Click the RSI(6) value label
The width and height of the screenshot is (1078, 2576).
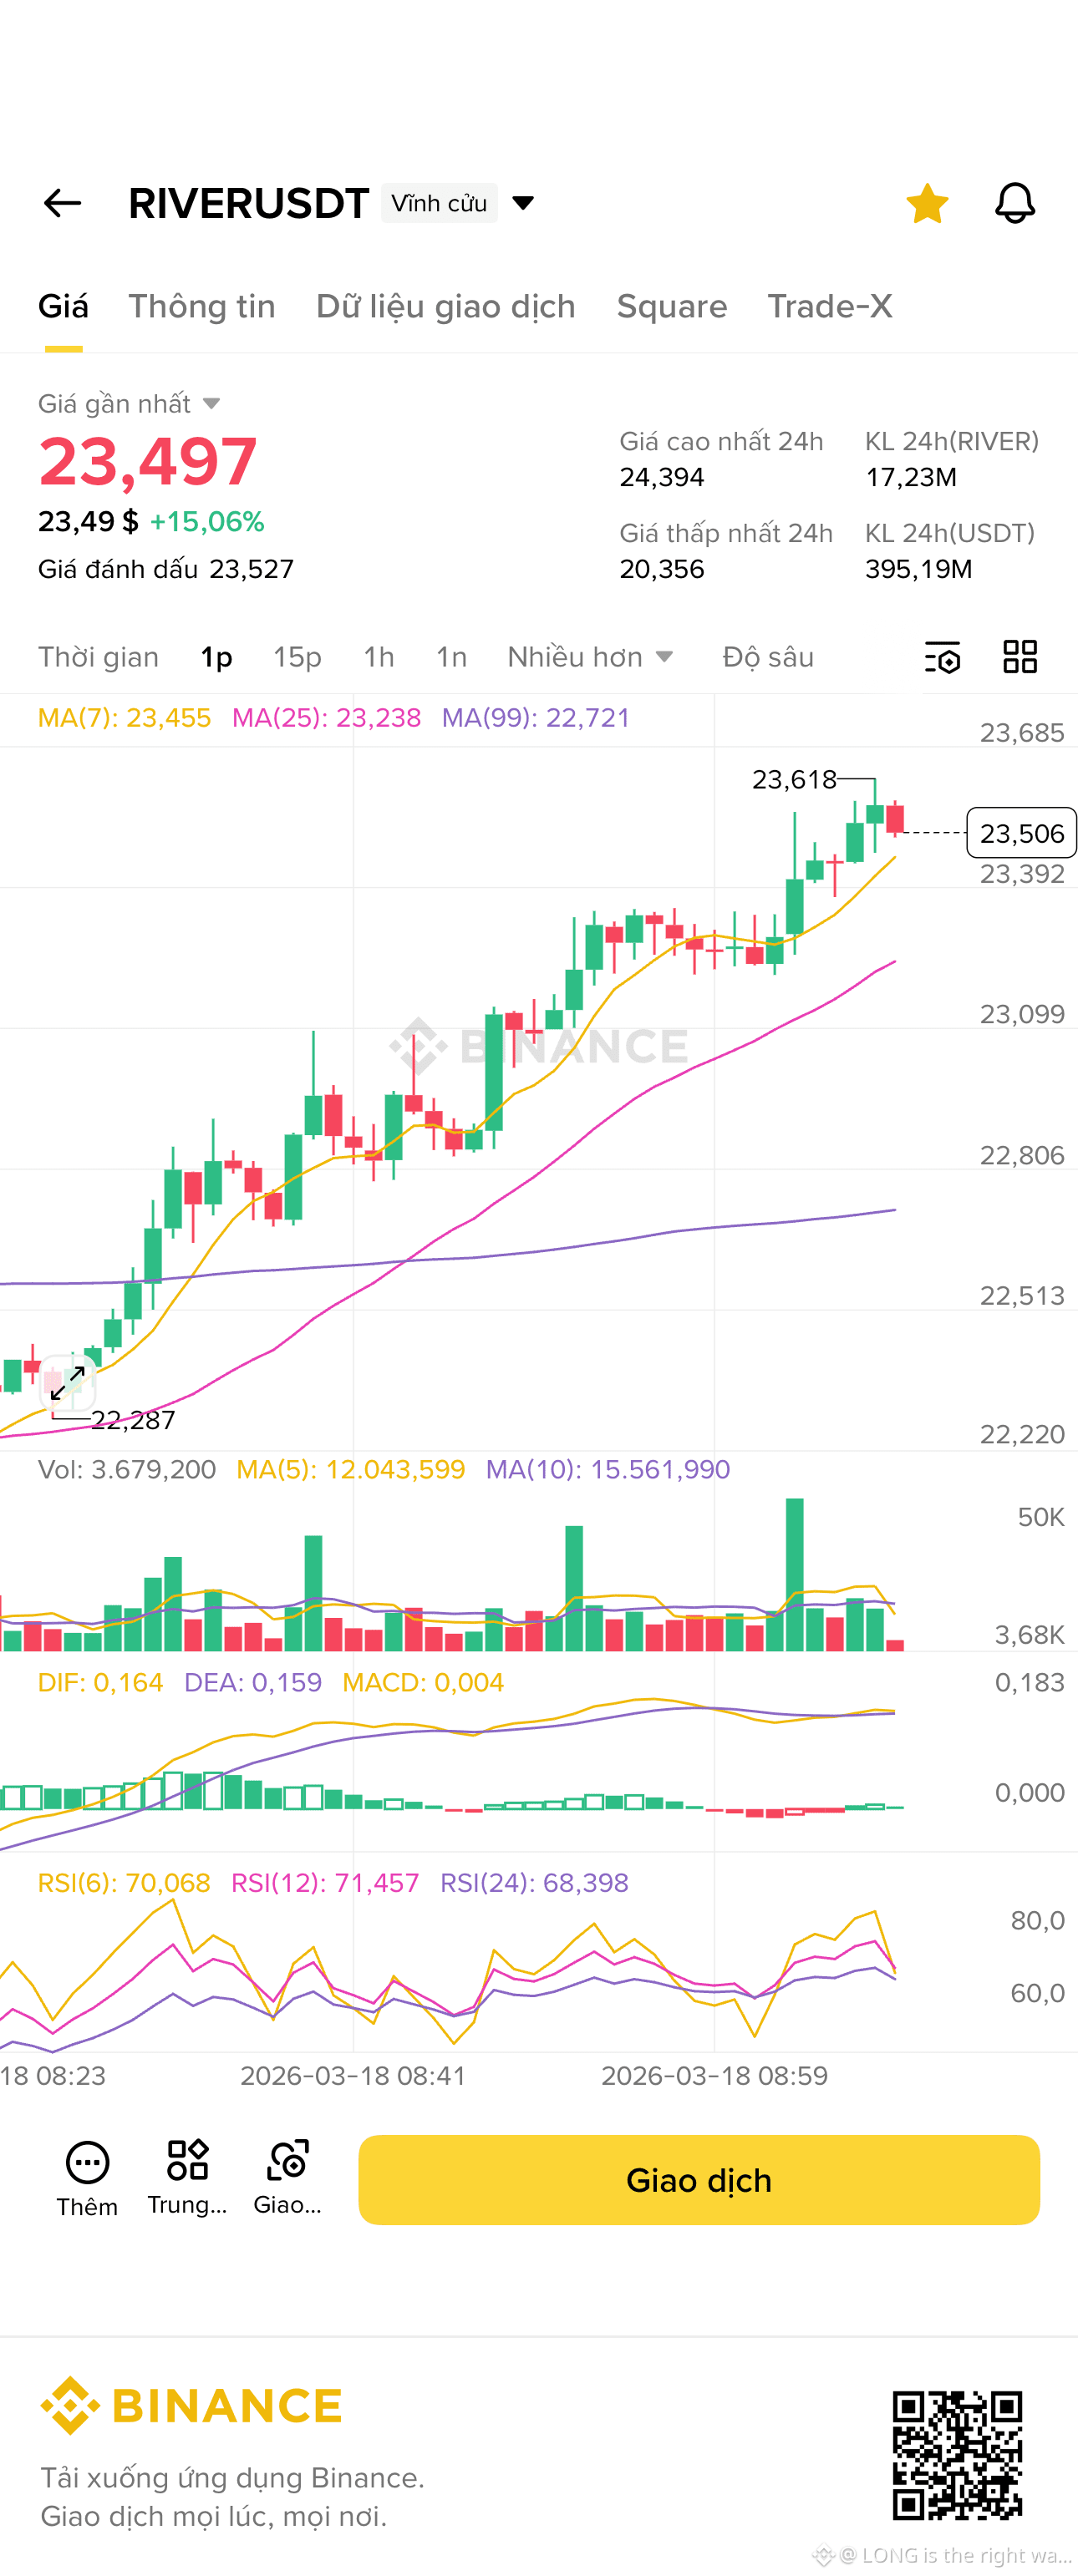(x=124, y=1883)
